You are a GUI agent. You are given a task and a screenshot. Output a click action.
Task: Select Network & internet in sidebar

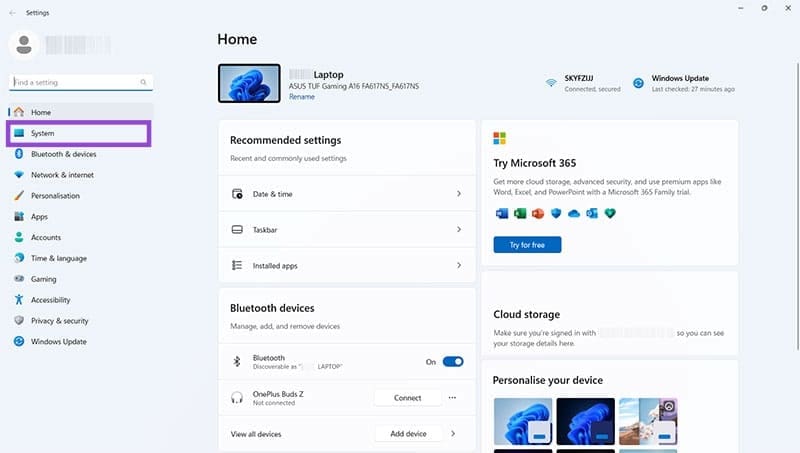click(62, 175)
